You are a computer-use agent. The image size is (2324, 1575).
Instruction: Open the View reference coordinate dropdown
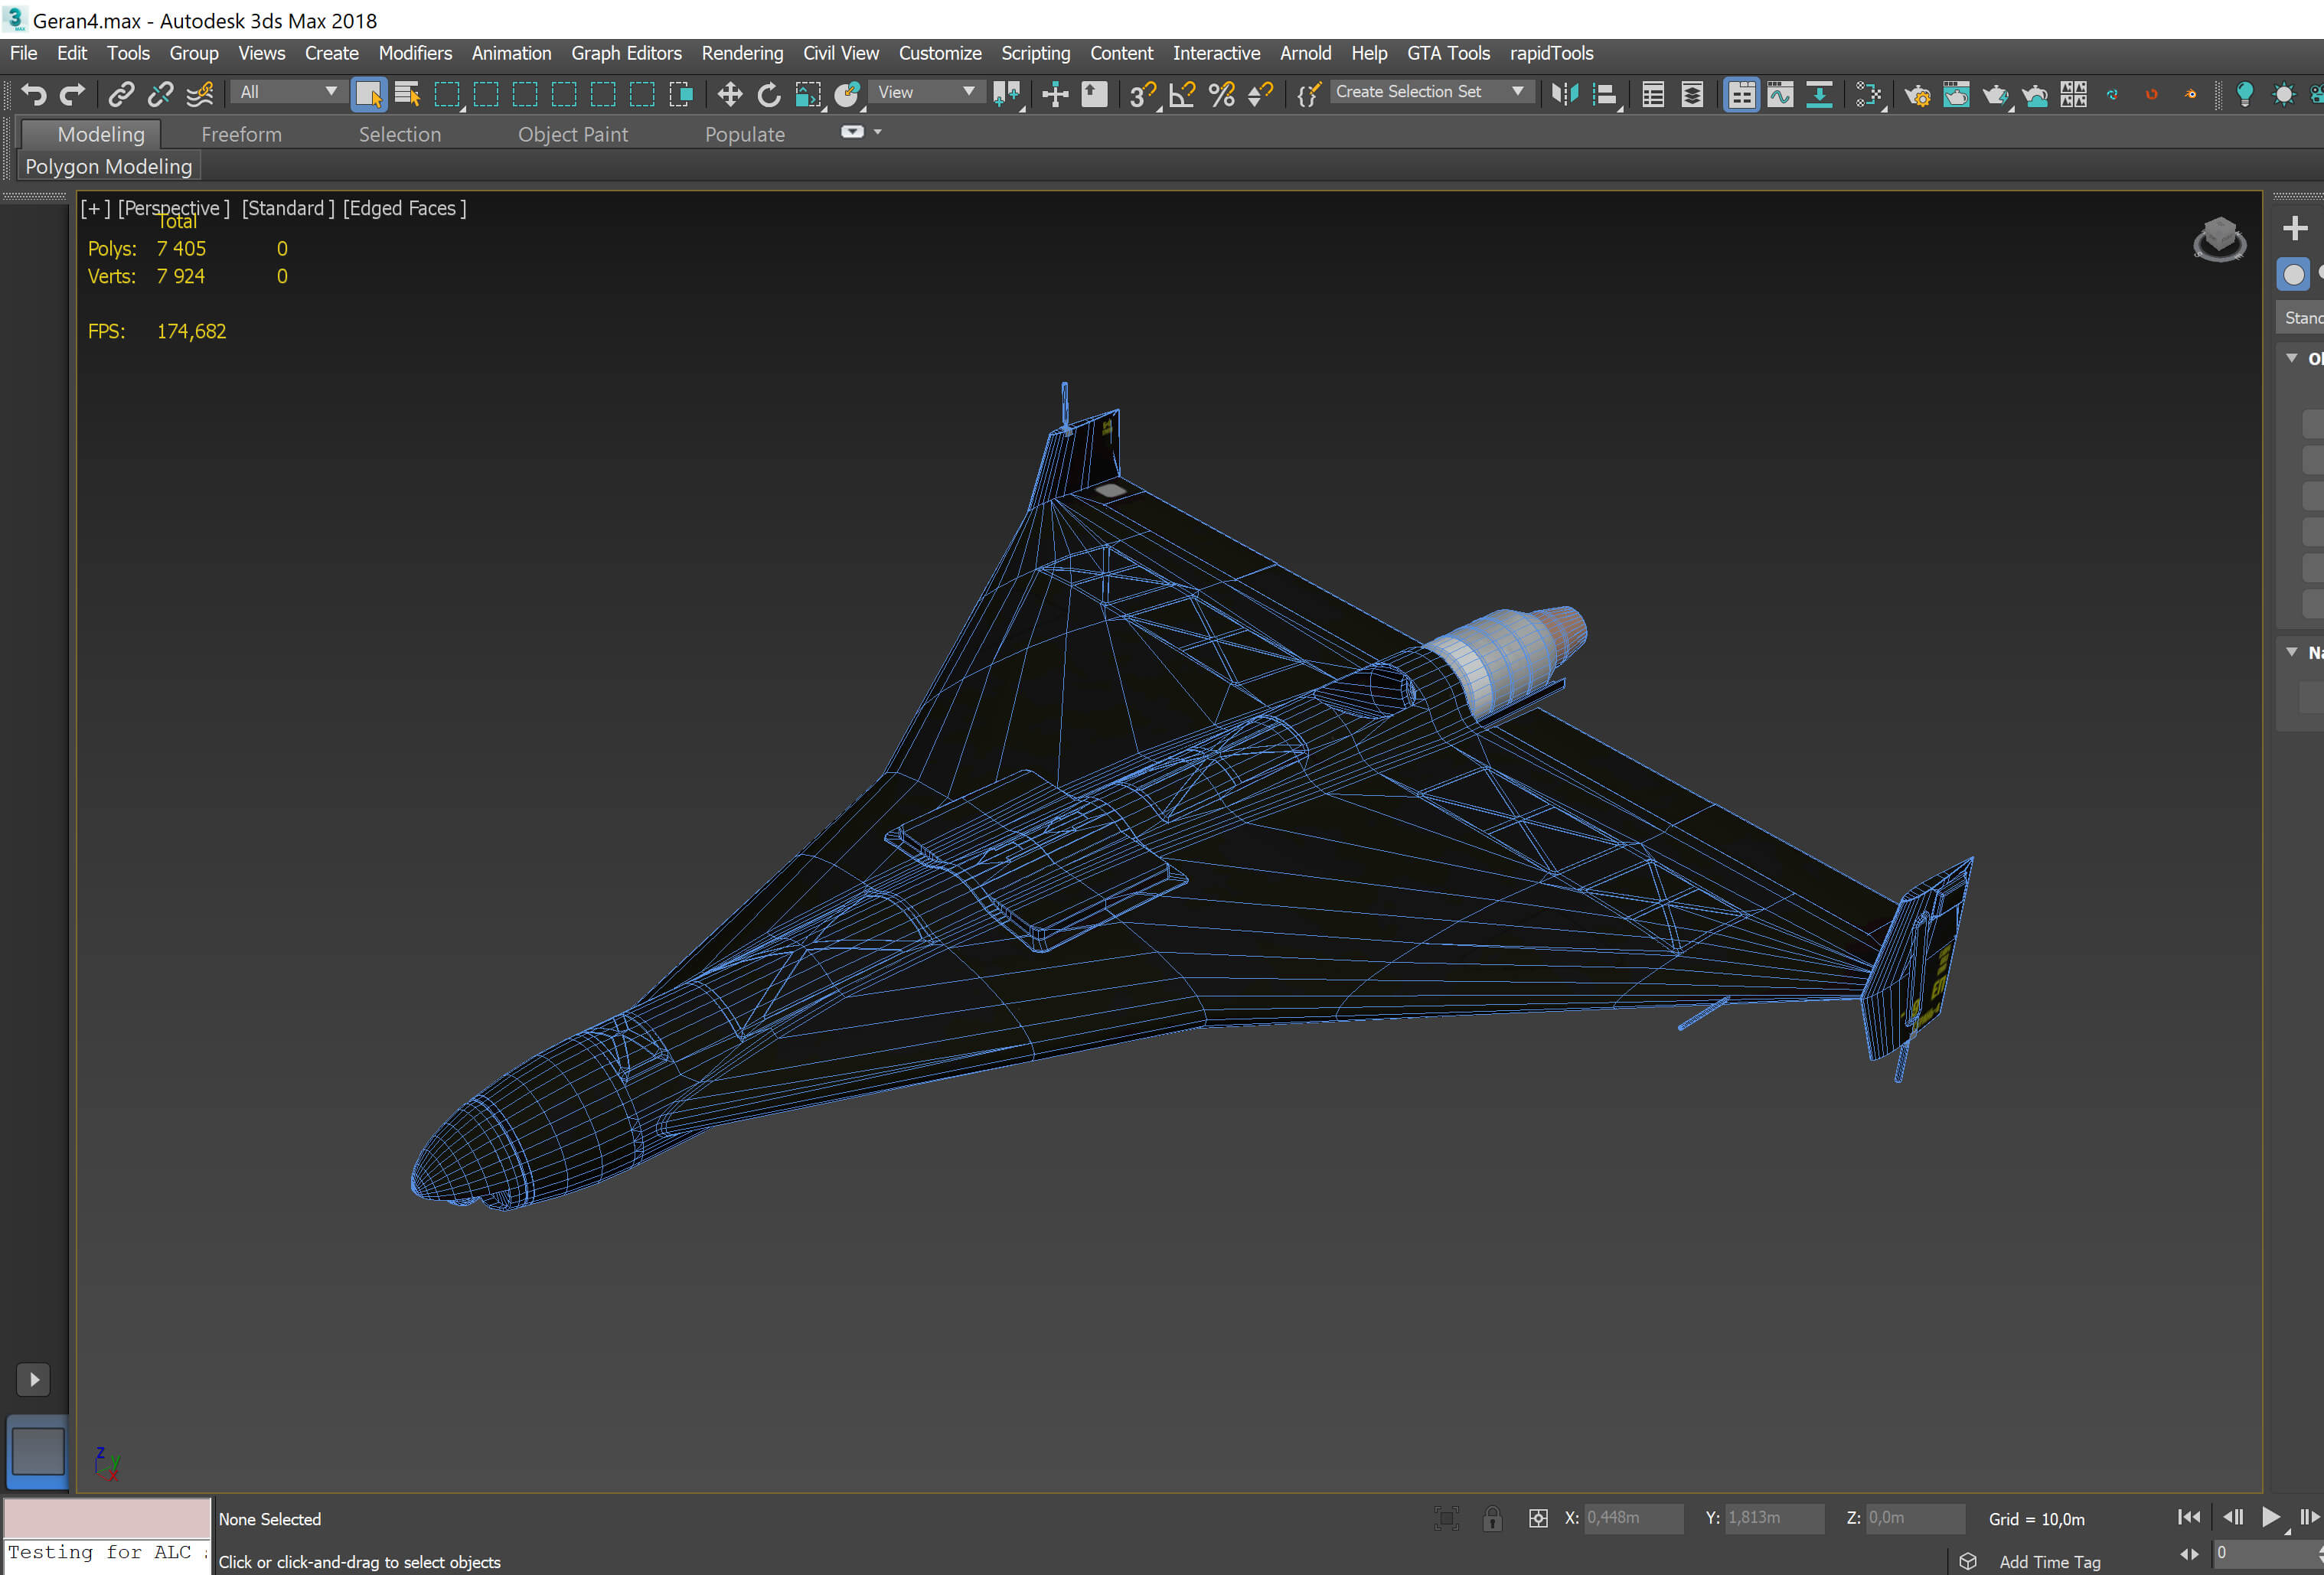coord(926,92)
